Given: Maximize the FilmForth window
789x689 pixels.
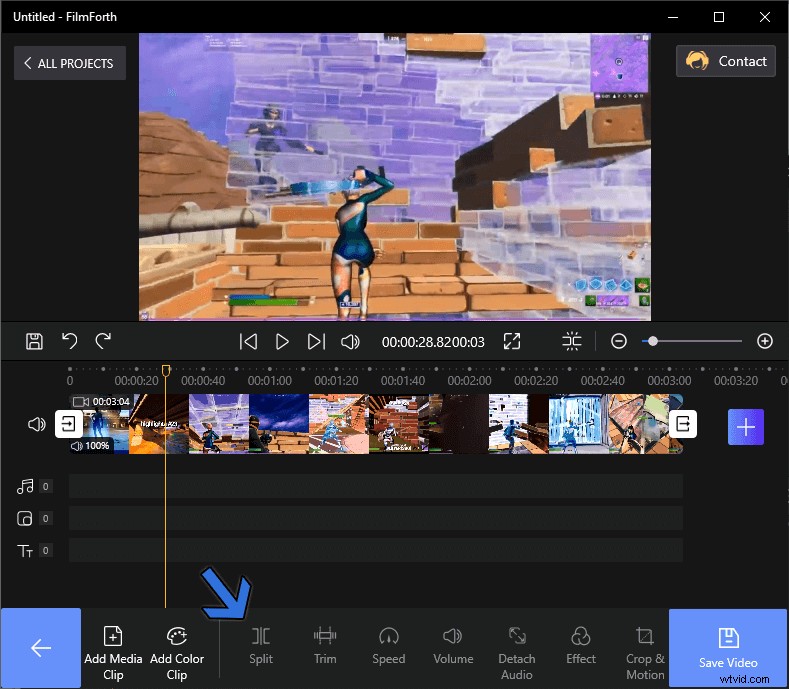Looking at the screenshot, I should (x=719, y=17).
